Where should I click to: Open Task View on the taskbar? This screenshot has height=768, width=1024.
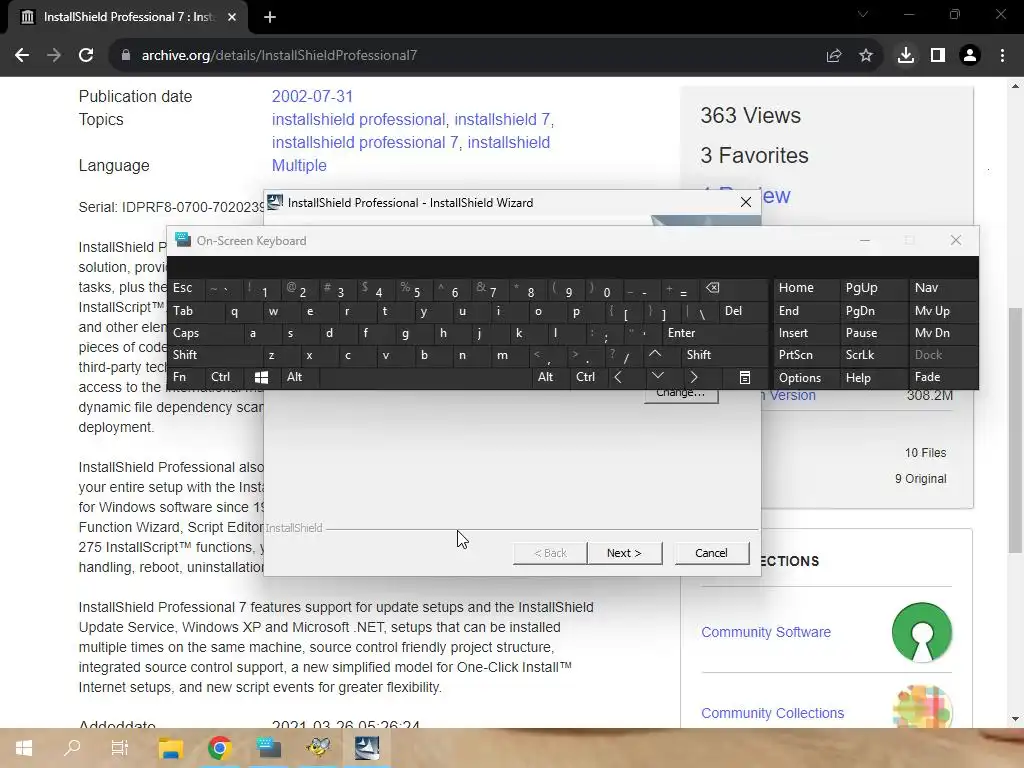120,748
